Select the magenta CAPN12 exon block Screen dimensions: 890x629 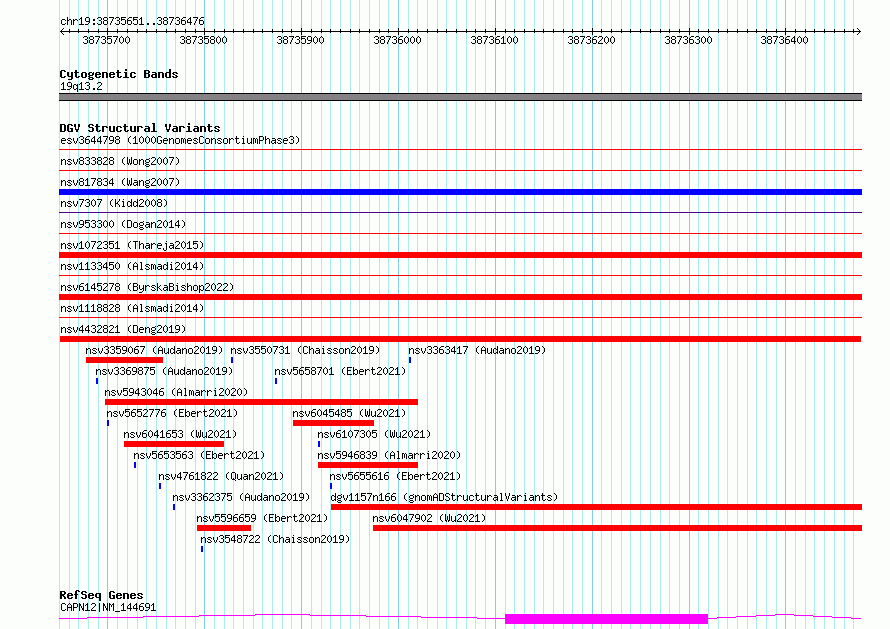[x=606, y=619]
